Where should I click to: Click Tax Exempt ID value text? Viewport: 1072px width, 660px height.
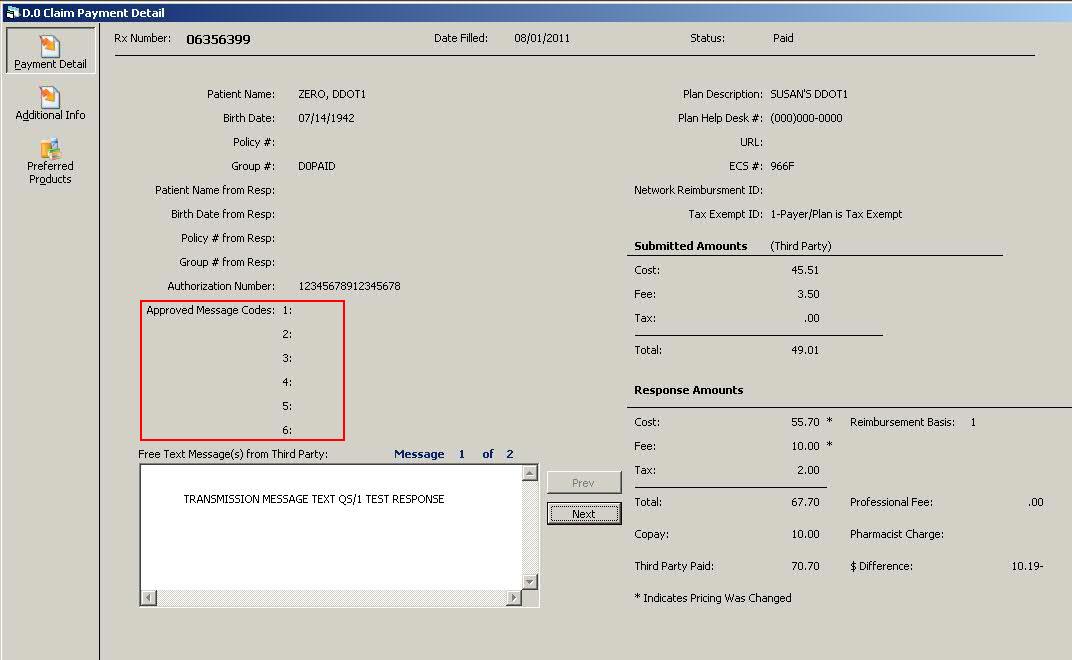(836, 214)
